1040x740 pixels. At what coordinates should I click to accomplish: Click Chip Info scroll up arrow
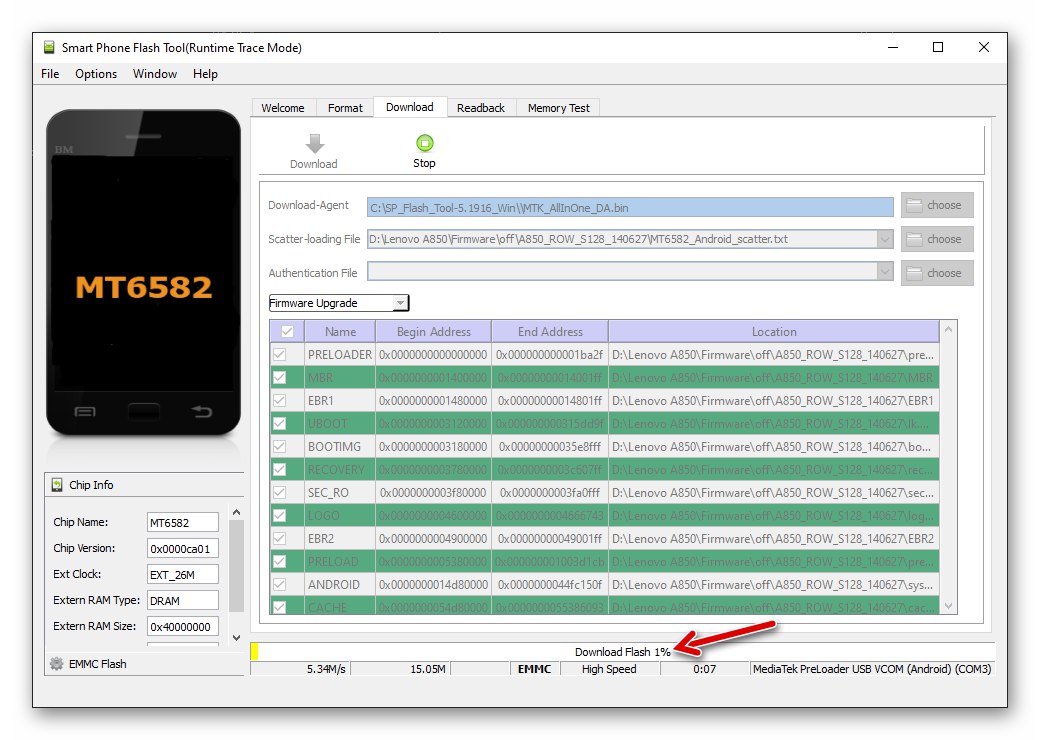[x=236, y=513]
